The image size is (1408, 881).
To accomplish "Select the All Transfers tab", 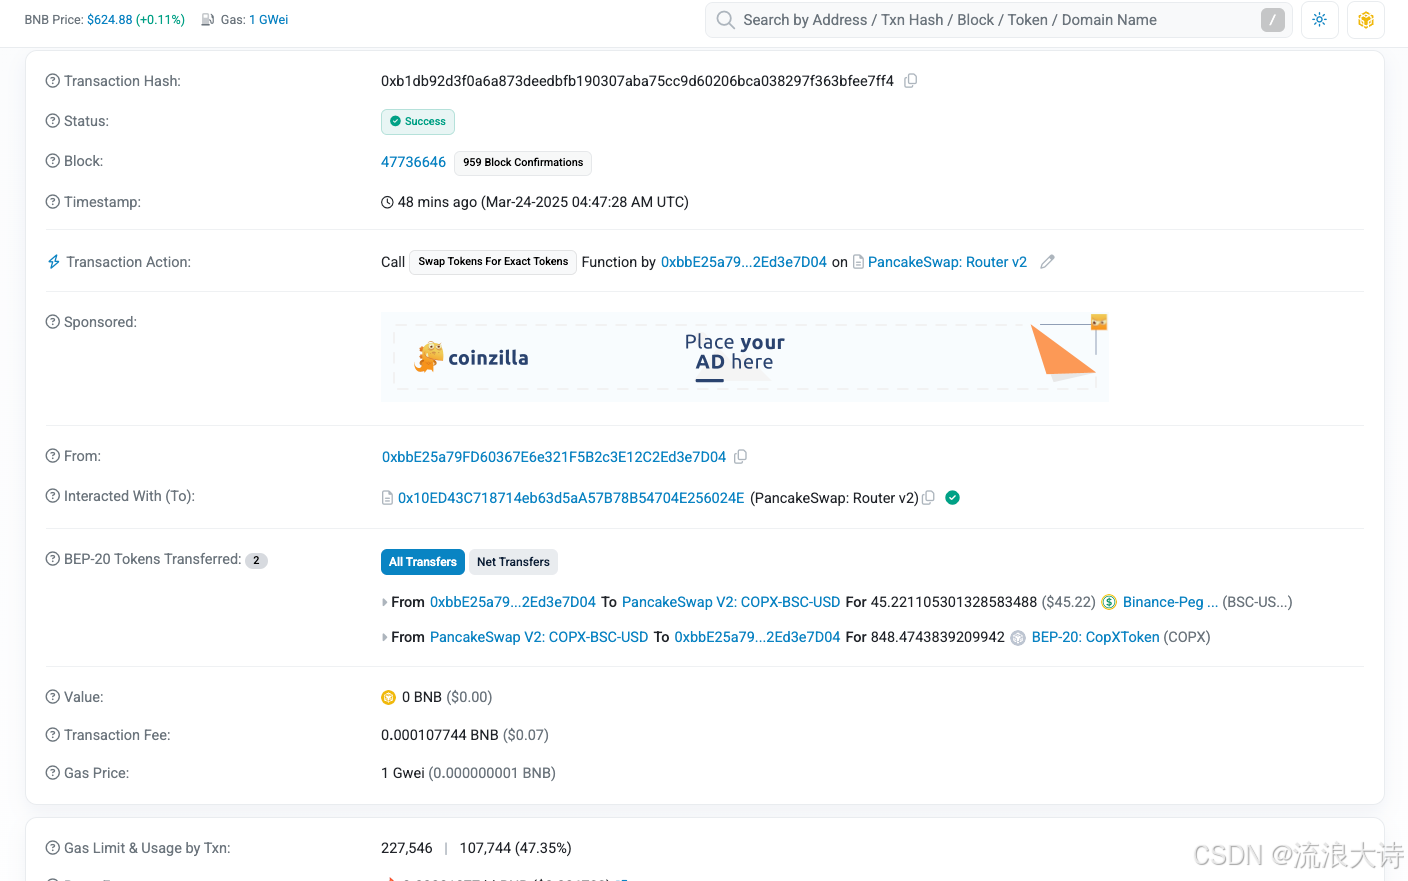I will pos(423,562).
